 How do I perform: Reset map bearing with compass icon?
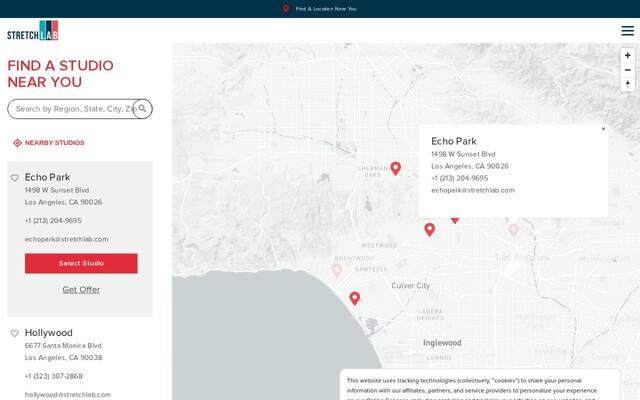(627, 84)
